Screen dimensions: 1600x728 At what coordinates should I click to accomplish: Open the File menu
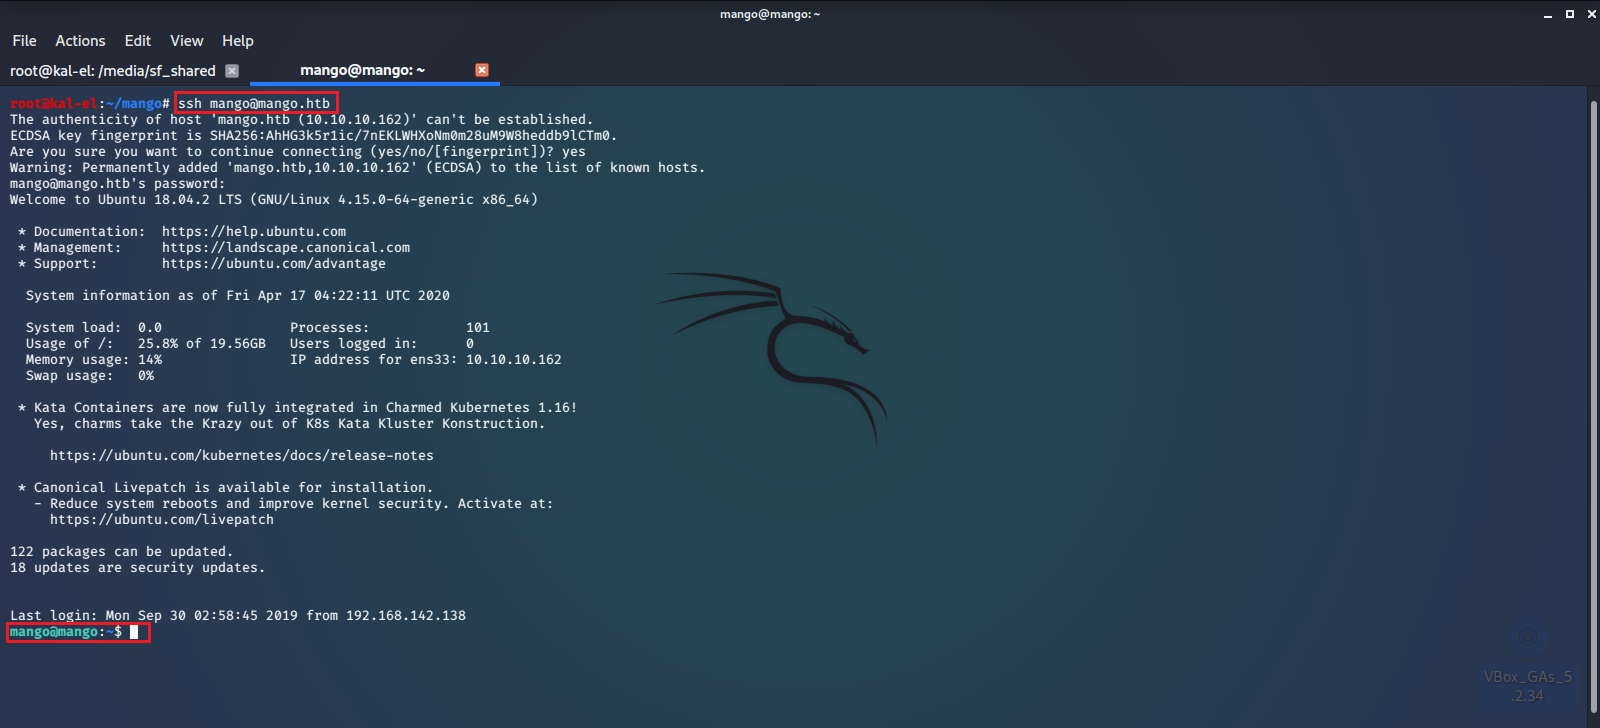click(24, 41)
